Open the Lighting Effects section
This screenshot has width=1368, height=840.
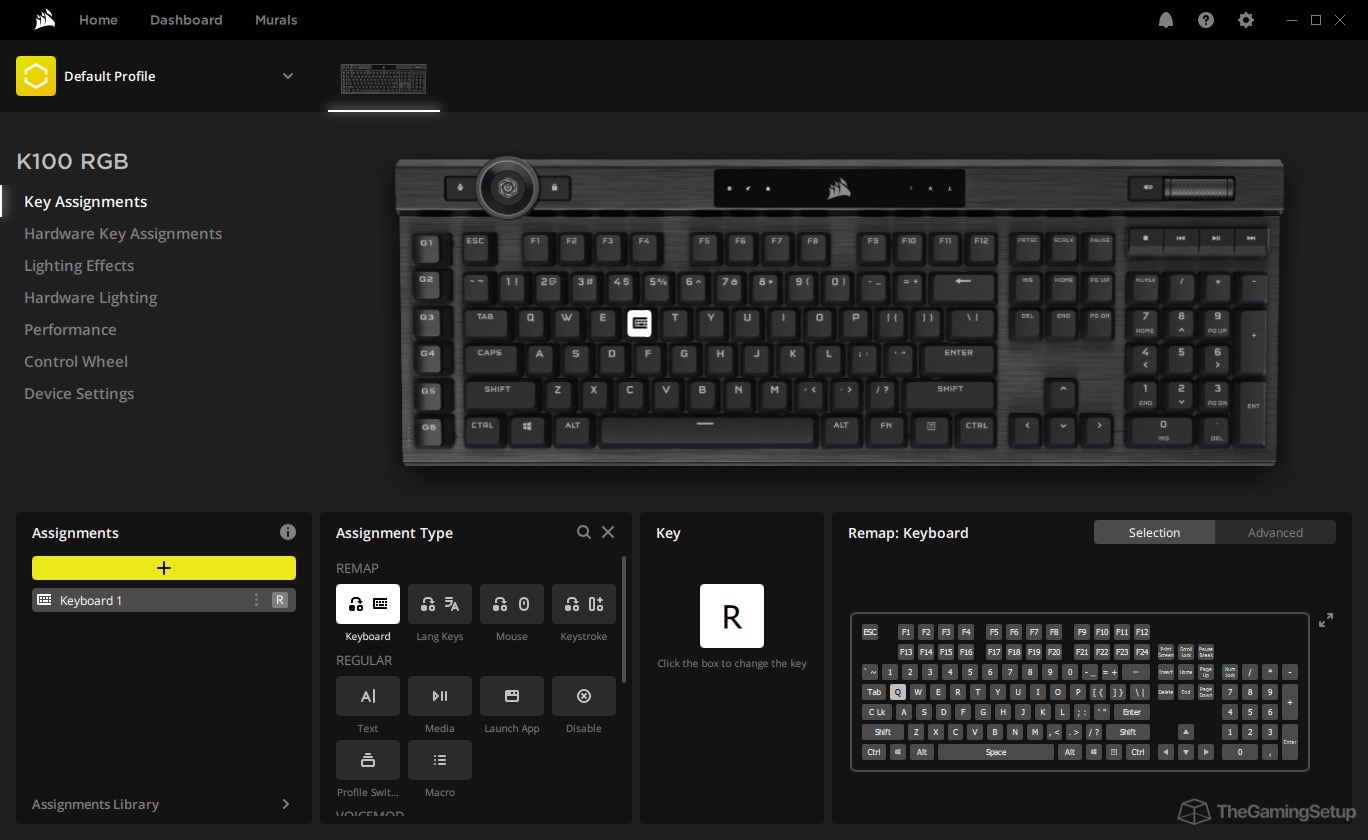[x=79, y=265]
